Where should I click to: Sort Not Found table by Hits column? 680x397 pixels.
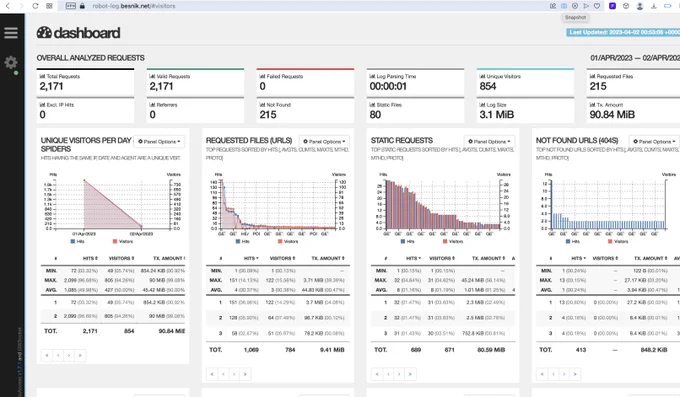578,258
